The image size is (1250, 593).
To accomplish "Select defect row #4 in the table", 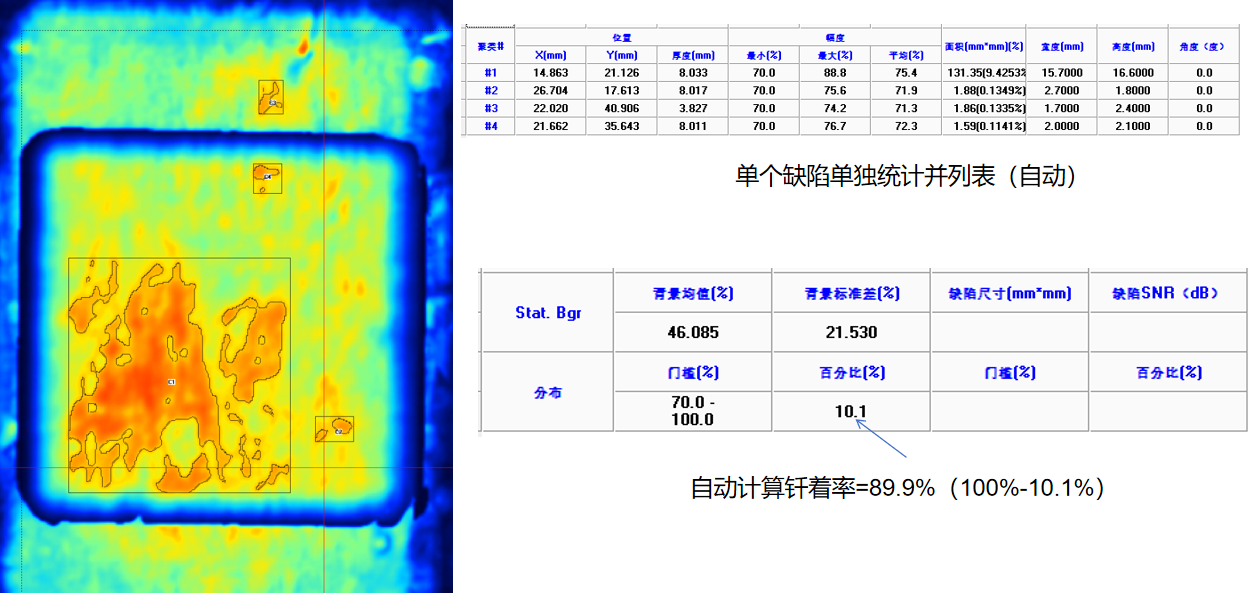I will coord(490,126).
